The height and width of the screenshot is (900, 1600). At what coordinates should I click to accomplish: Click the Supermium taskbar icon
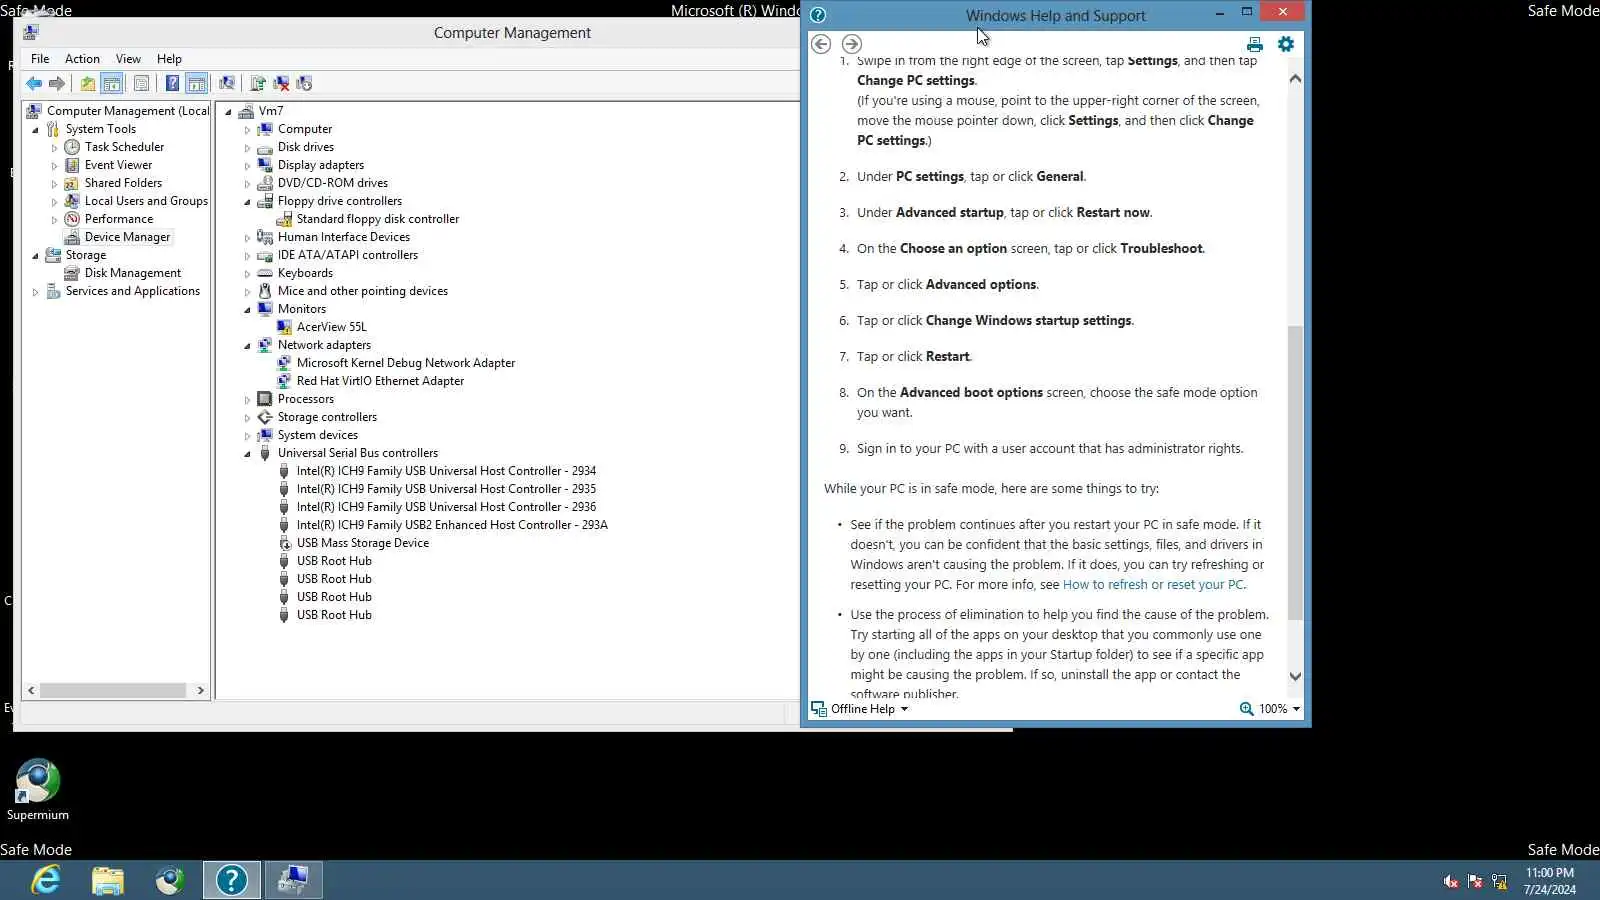tap(170, 880)
